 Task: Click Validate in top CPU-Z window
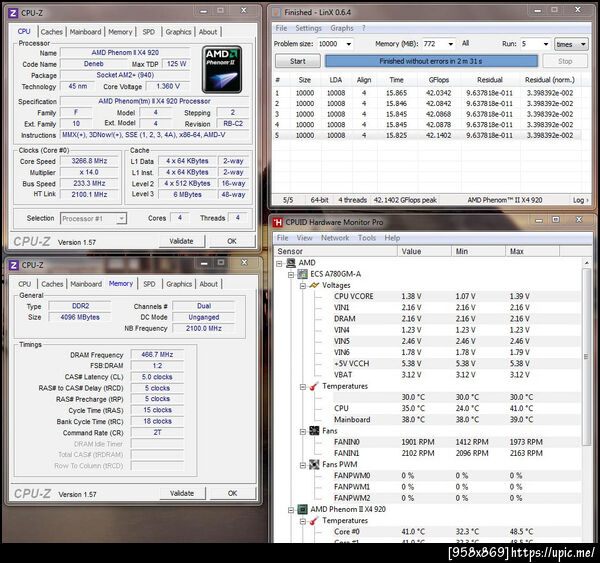click(x=181, y=242)
